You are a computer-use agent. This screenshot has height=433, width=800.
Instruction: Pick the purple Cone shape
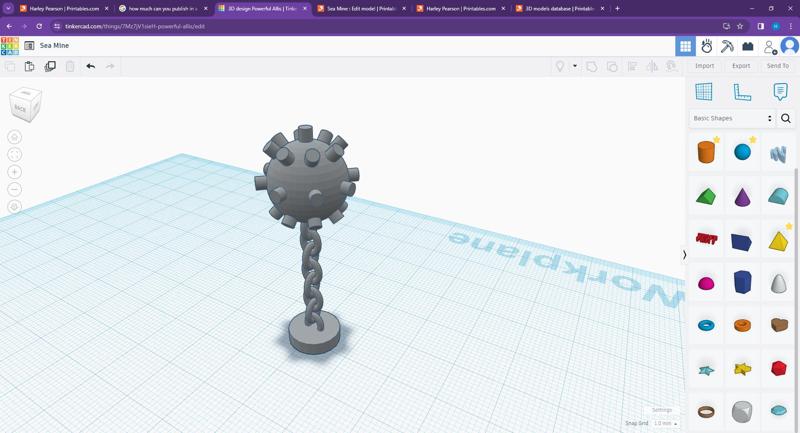point(742,196)
